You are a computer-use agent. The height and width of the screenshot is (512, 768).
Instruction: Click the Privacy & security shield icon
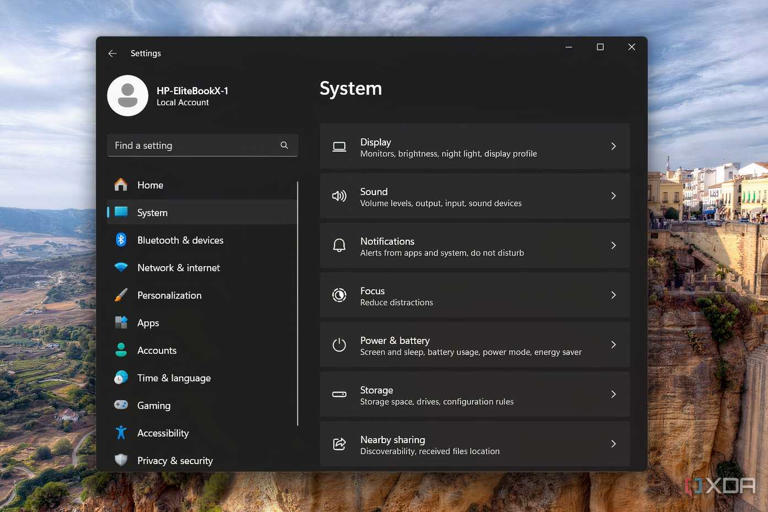(x=121, y=460)
